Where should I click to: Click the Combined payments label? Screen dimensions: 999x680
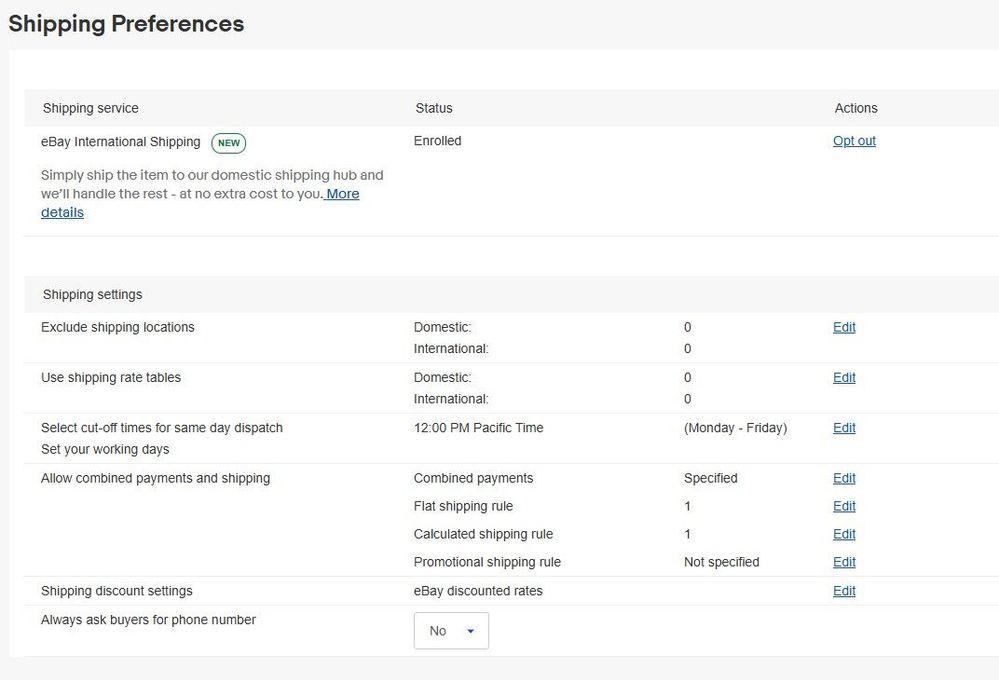[473, 478]
